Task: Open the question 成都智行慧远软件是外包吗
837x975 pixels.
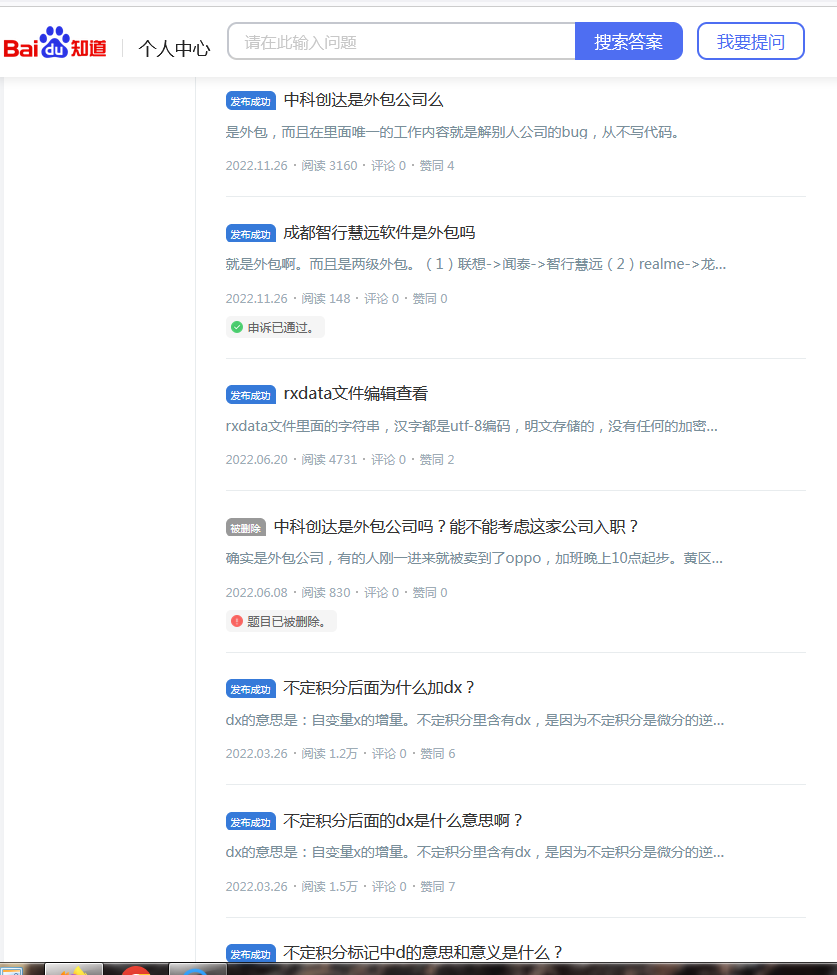Action: click(379, 233)
